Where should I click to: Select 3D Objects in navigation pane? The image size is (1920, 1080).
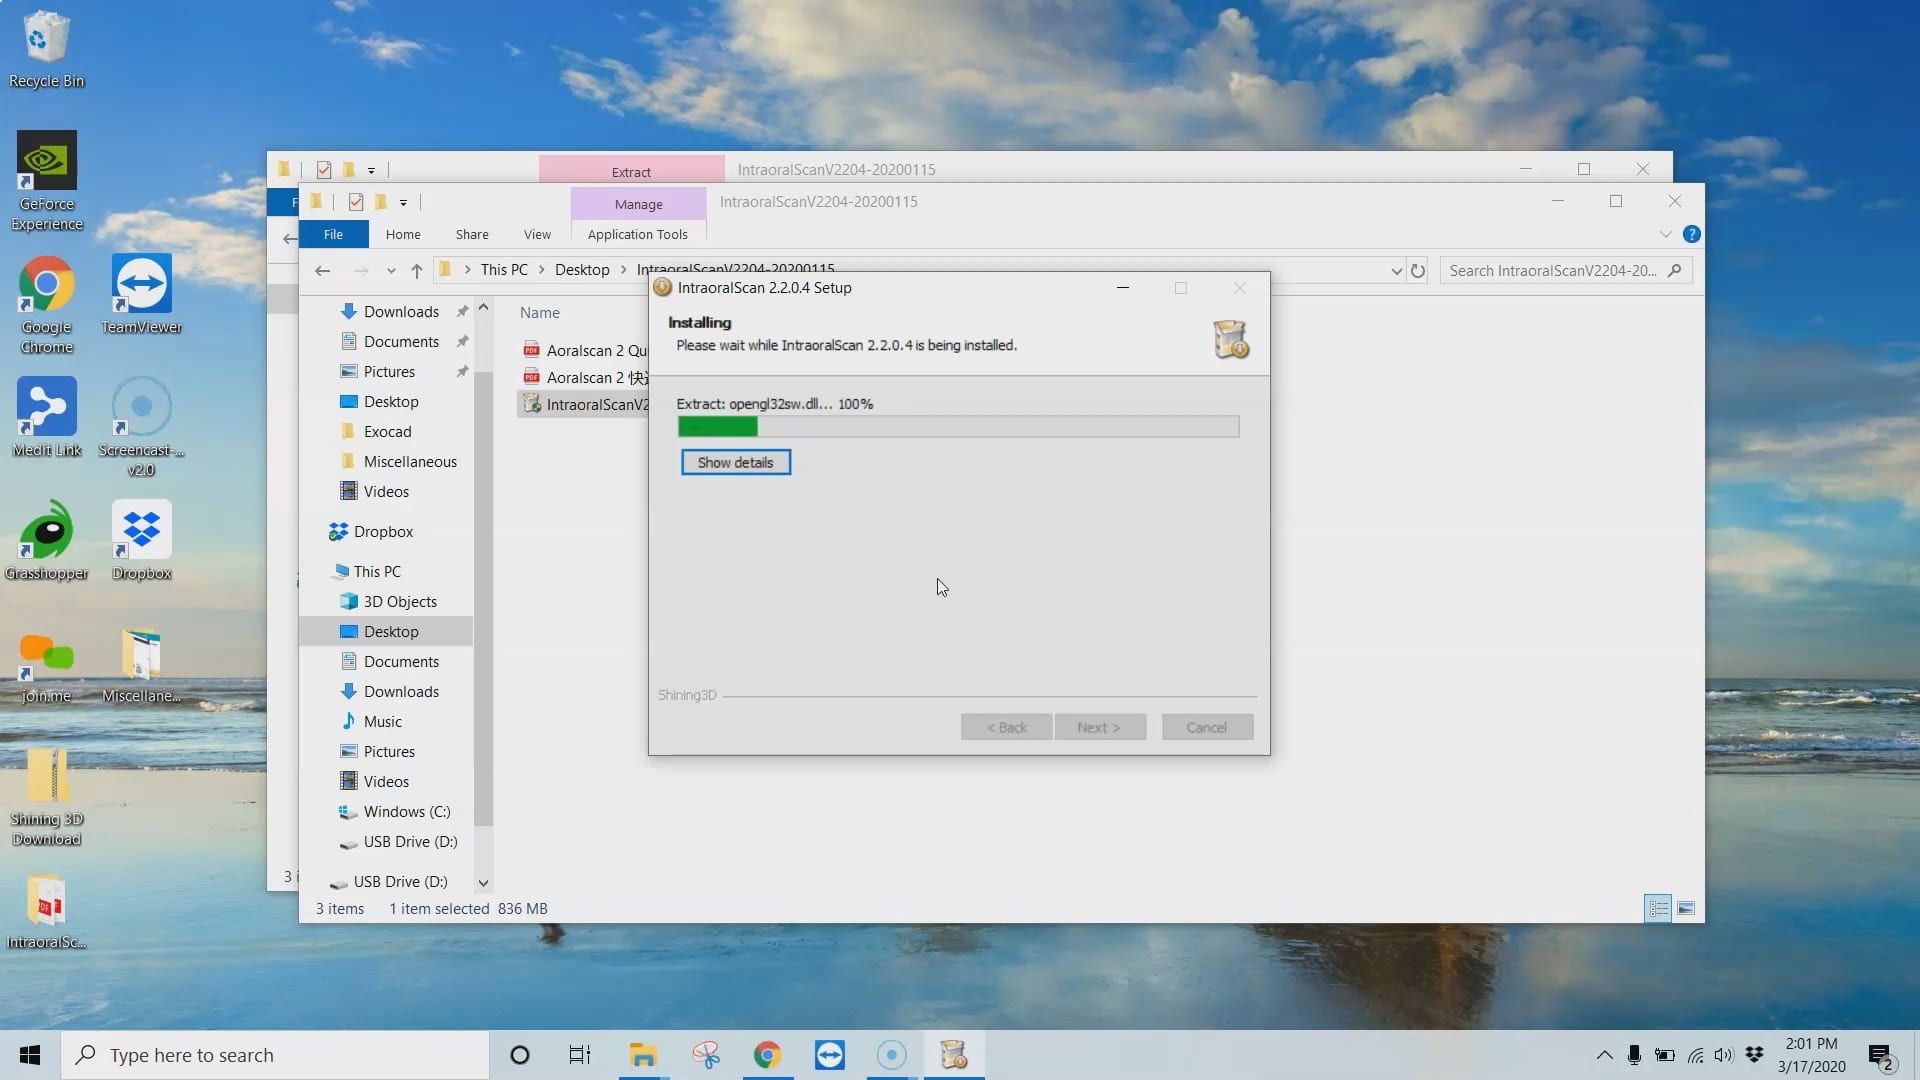click(x=400, y=602)
